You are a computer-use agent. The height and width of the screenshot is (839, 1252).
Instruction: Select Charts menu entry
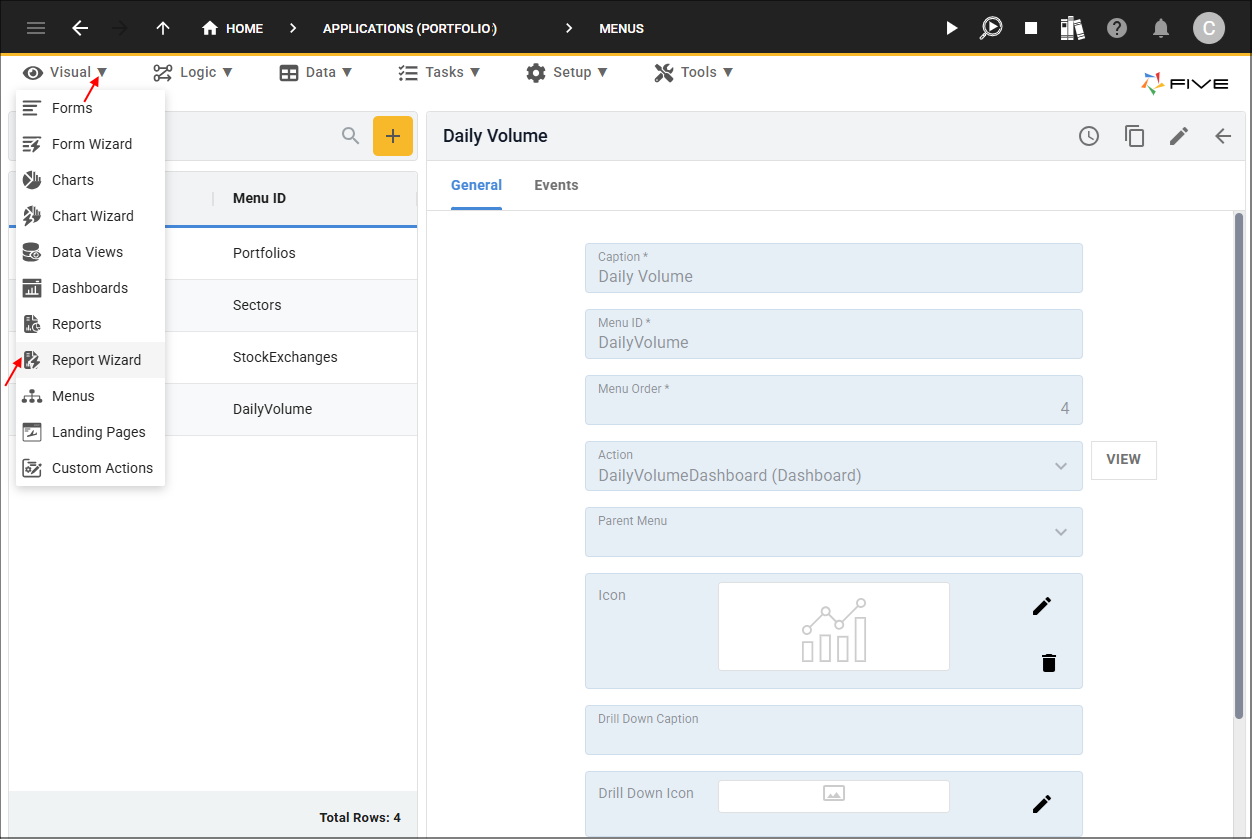90,180
